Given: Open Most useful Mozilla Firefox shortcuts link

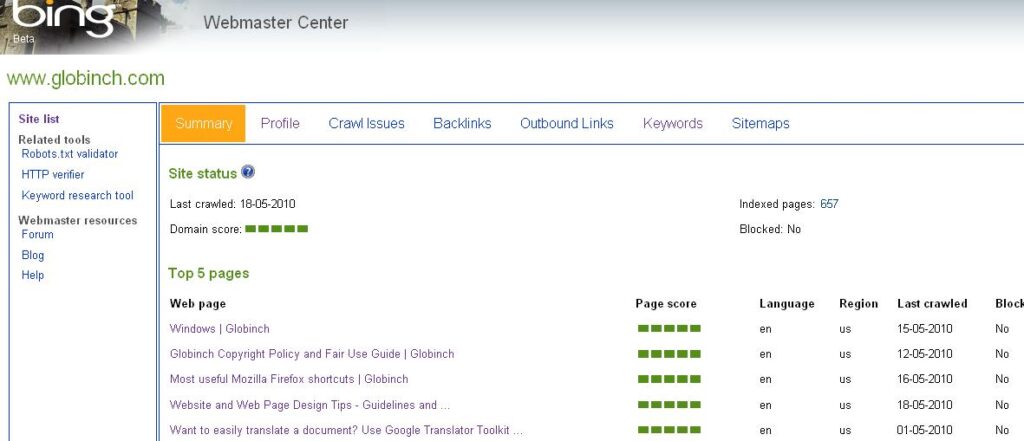Looking at the screenshot, I should pyautogui.click(x=289, y=379).
